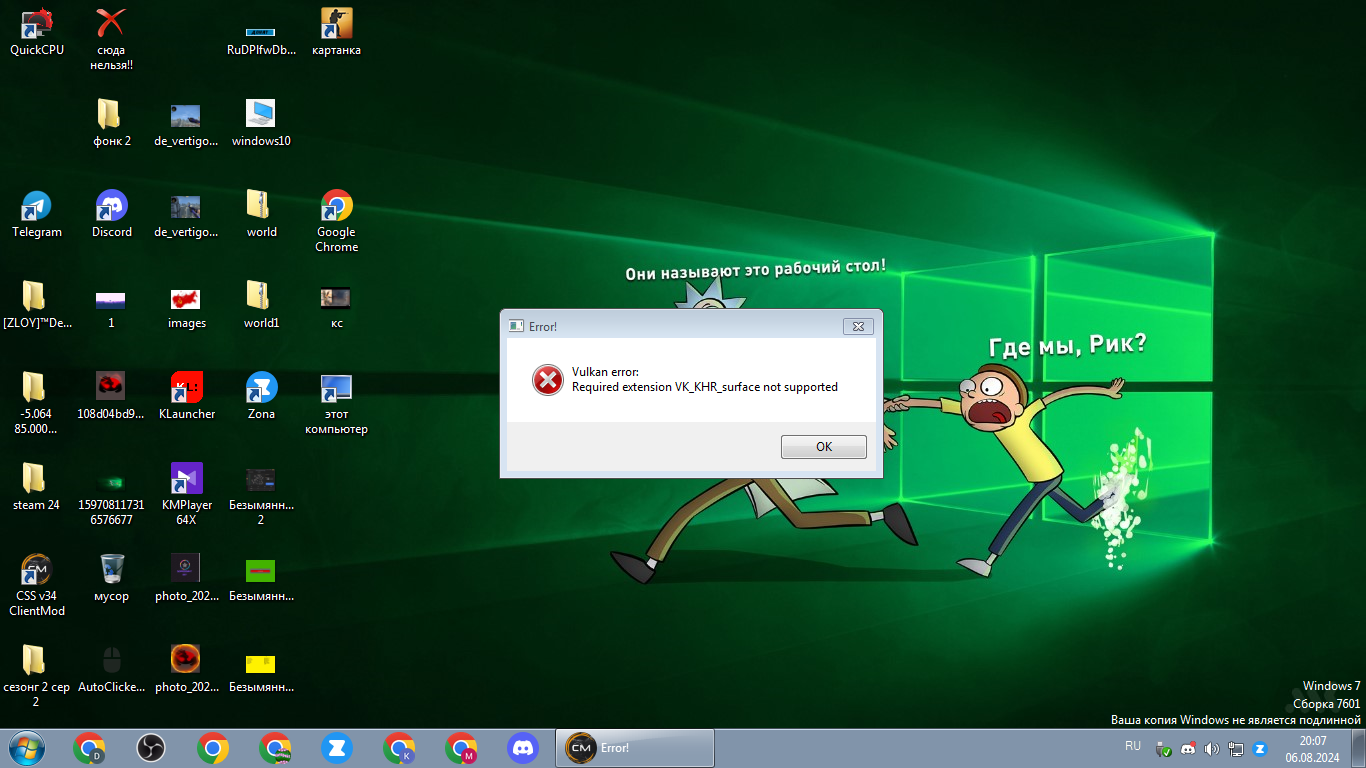Select the world1 folder on desktop

[x=261, y=298]
